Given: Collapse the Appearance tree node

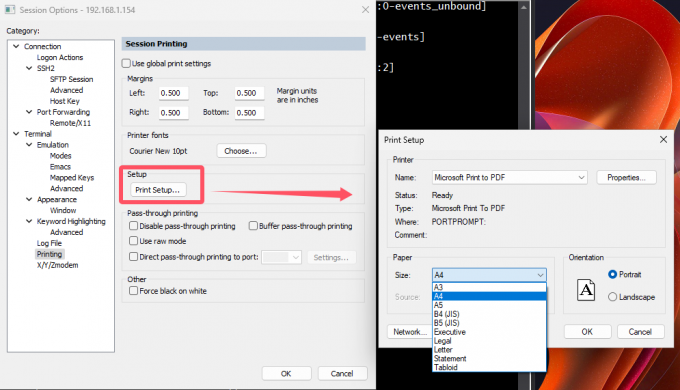Looking at the screenshot, I should coord(29,199).
